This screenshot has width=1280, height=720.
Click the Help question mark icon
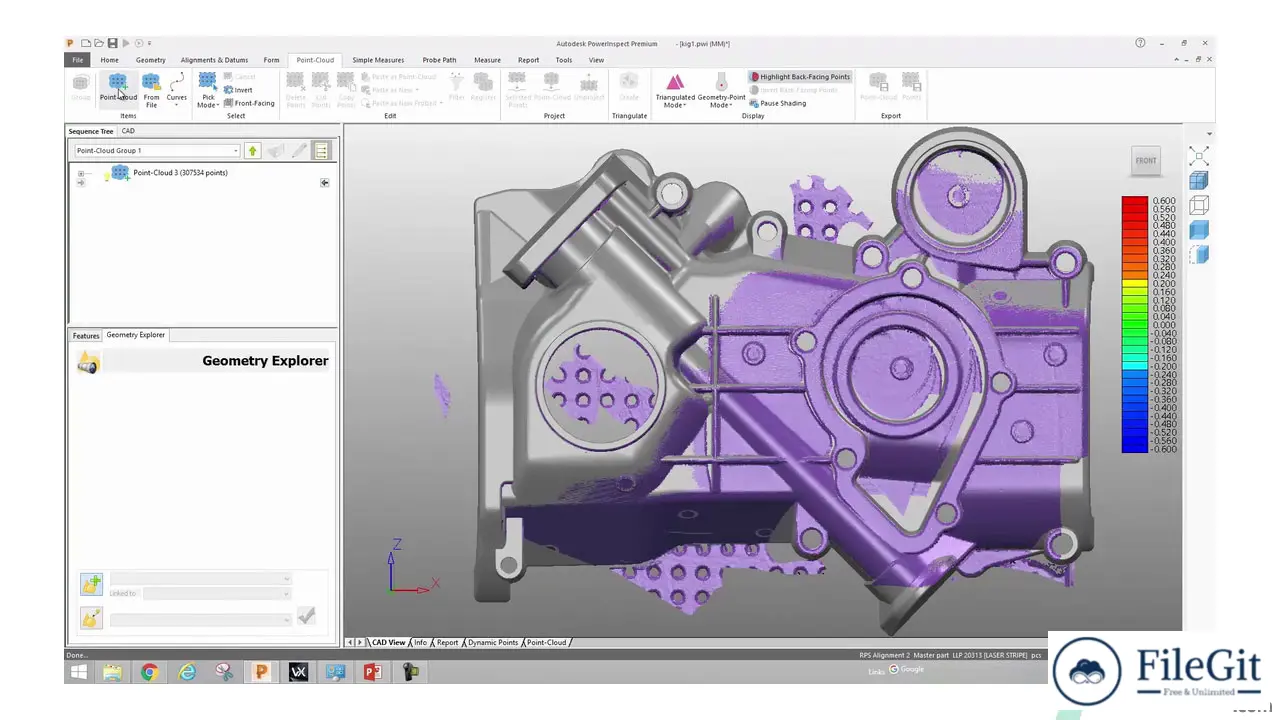coord(1140,43)
